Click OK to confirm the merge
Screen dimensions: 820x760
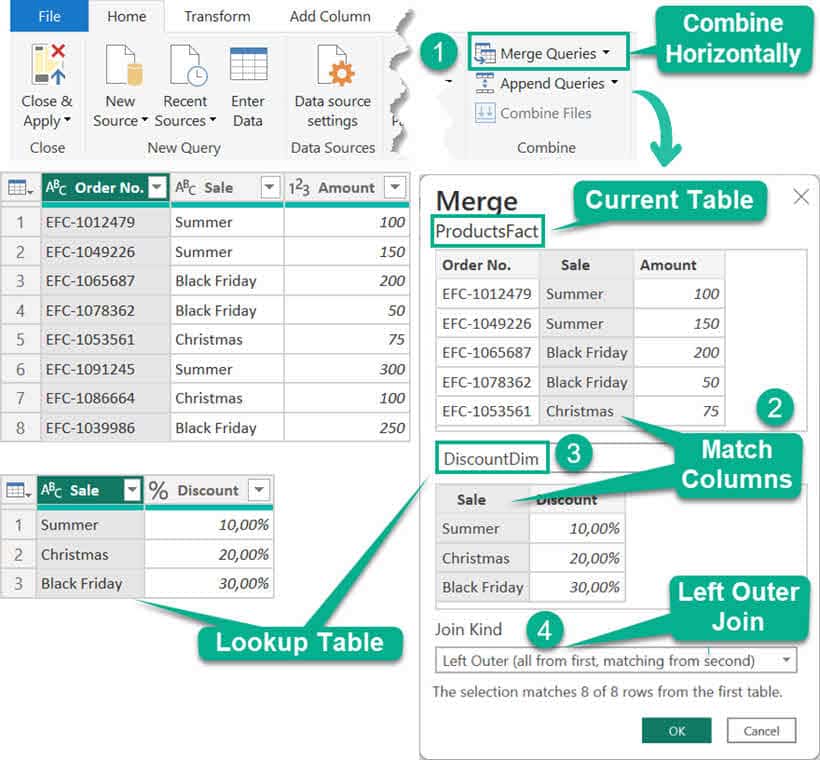coord(676,731)
